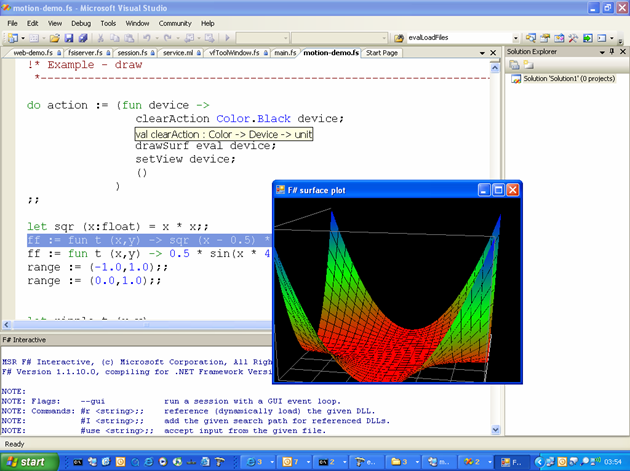Switch to the vfToolWindow.fs tab
This screenshot has height=471, width=630.
(236, 53)
